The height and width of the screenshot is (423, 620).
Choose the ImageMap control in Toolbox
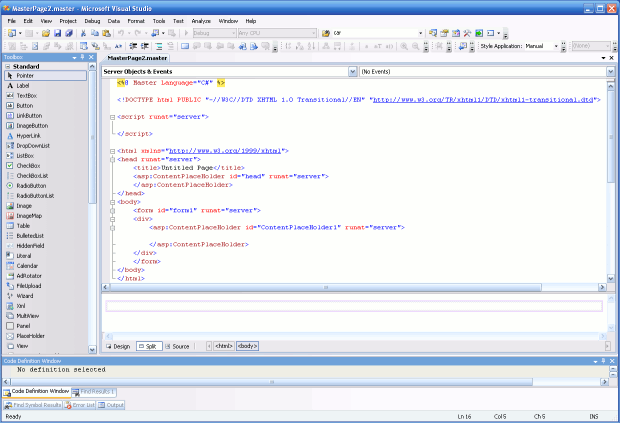click(x=28, y=215)
